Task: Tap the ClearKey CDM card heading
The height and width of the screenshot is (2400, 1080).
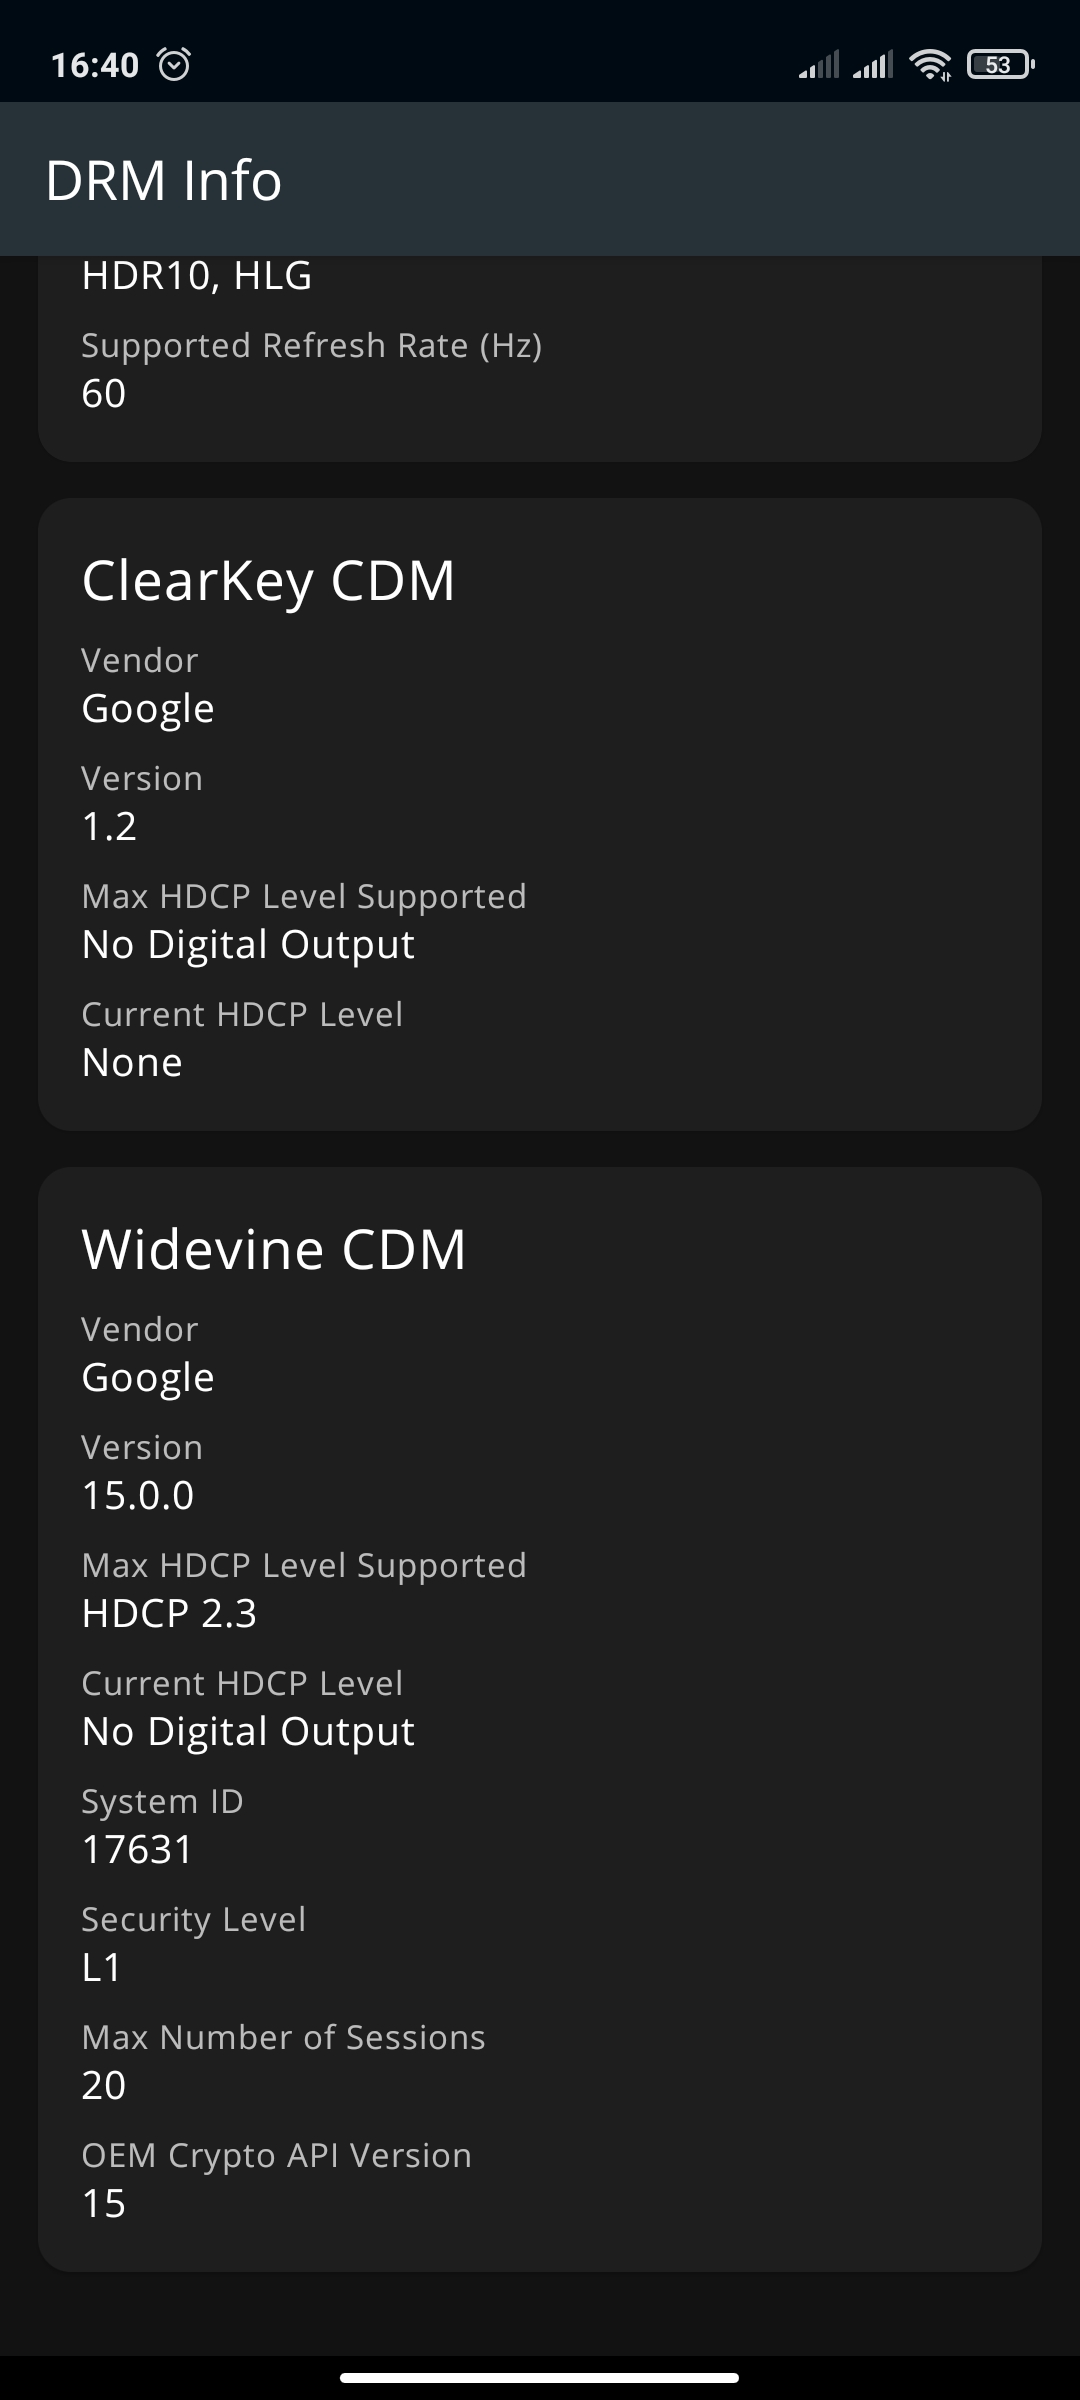Action: (x=268, y=580)
